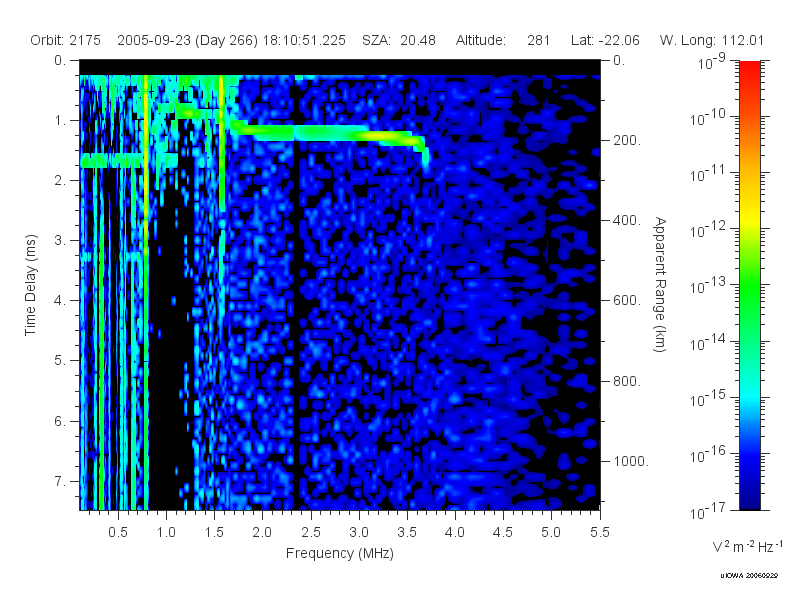Screen dimensions: 800x600
Task: Click the '1000.' apparent range tick label
Action: (631, 461)
